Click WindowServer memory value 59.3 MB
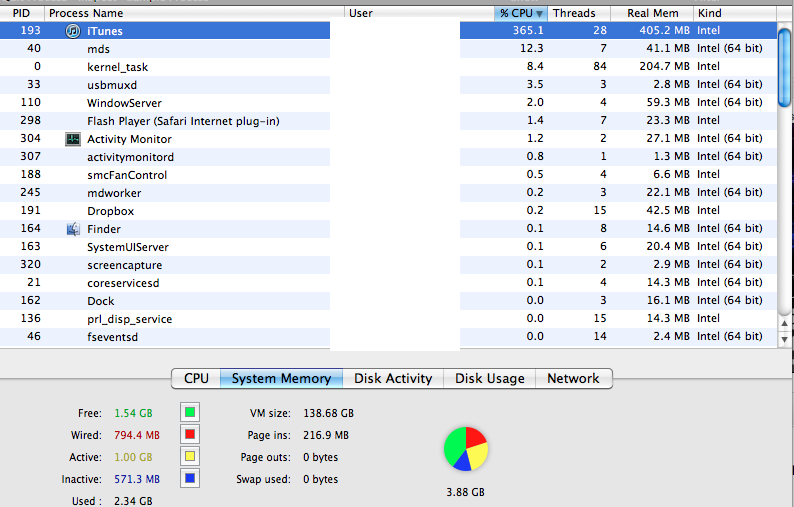This screenshot has height=507, width=794. (668, 102)
